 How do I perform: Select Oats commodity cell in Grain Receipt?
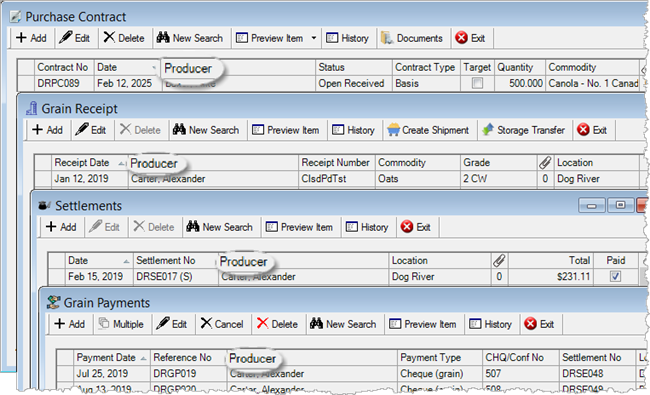pos(417,179)
